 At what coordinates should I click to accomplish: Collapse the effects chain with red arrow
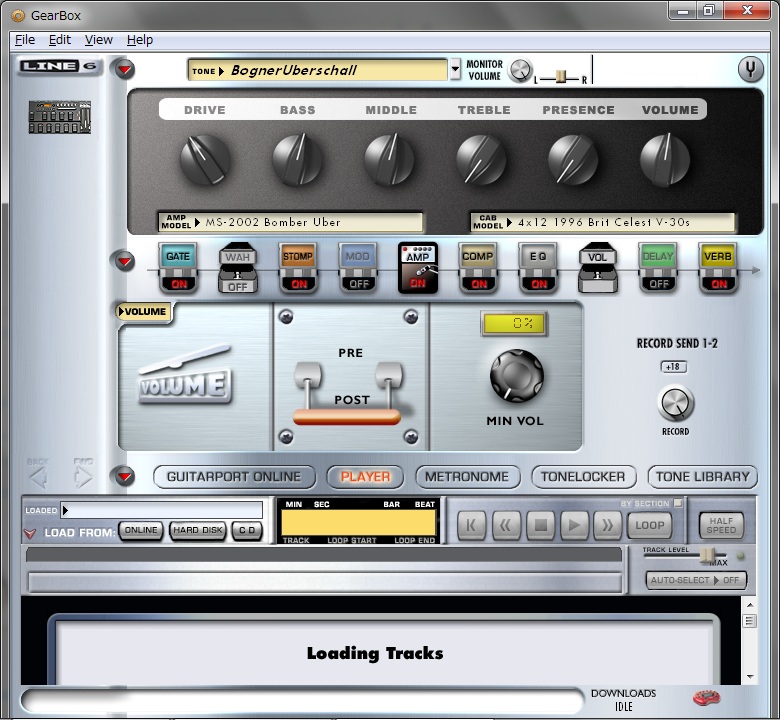click(x=125, y=261)
